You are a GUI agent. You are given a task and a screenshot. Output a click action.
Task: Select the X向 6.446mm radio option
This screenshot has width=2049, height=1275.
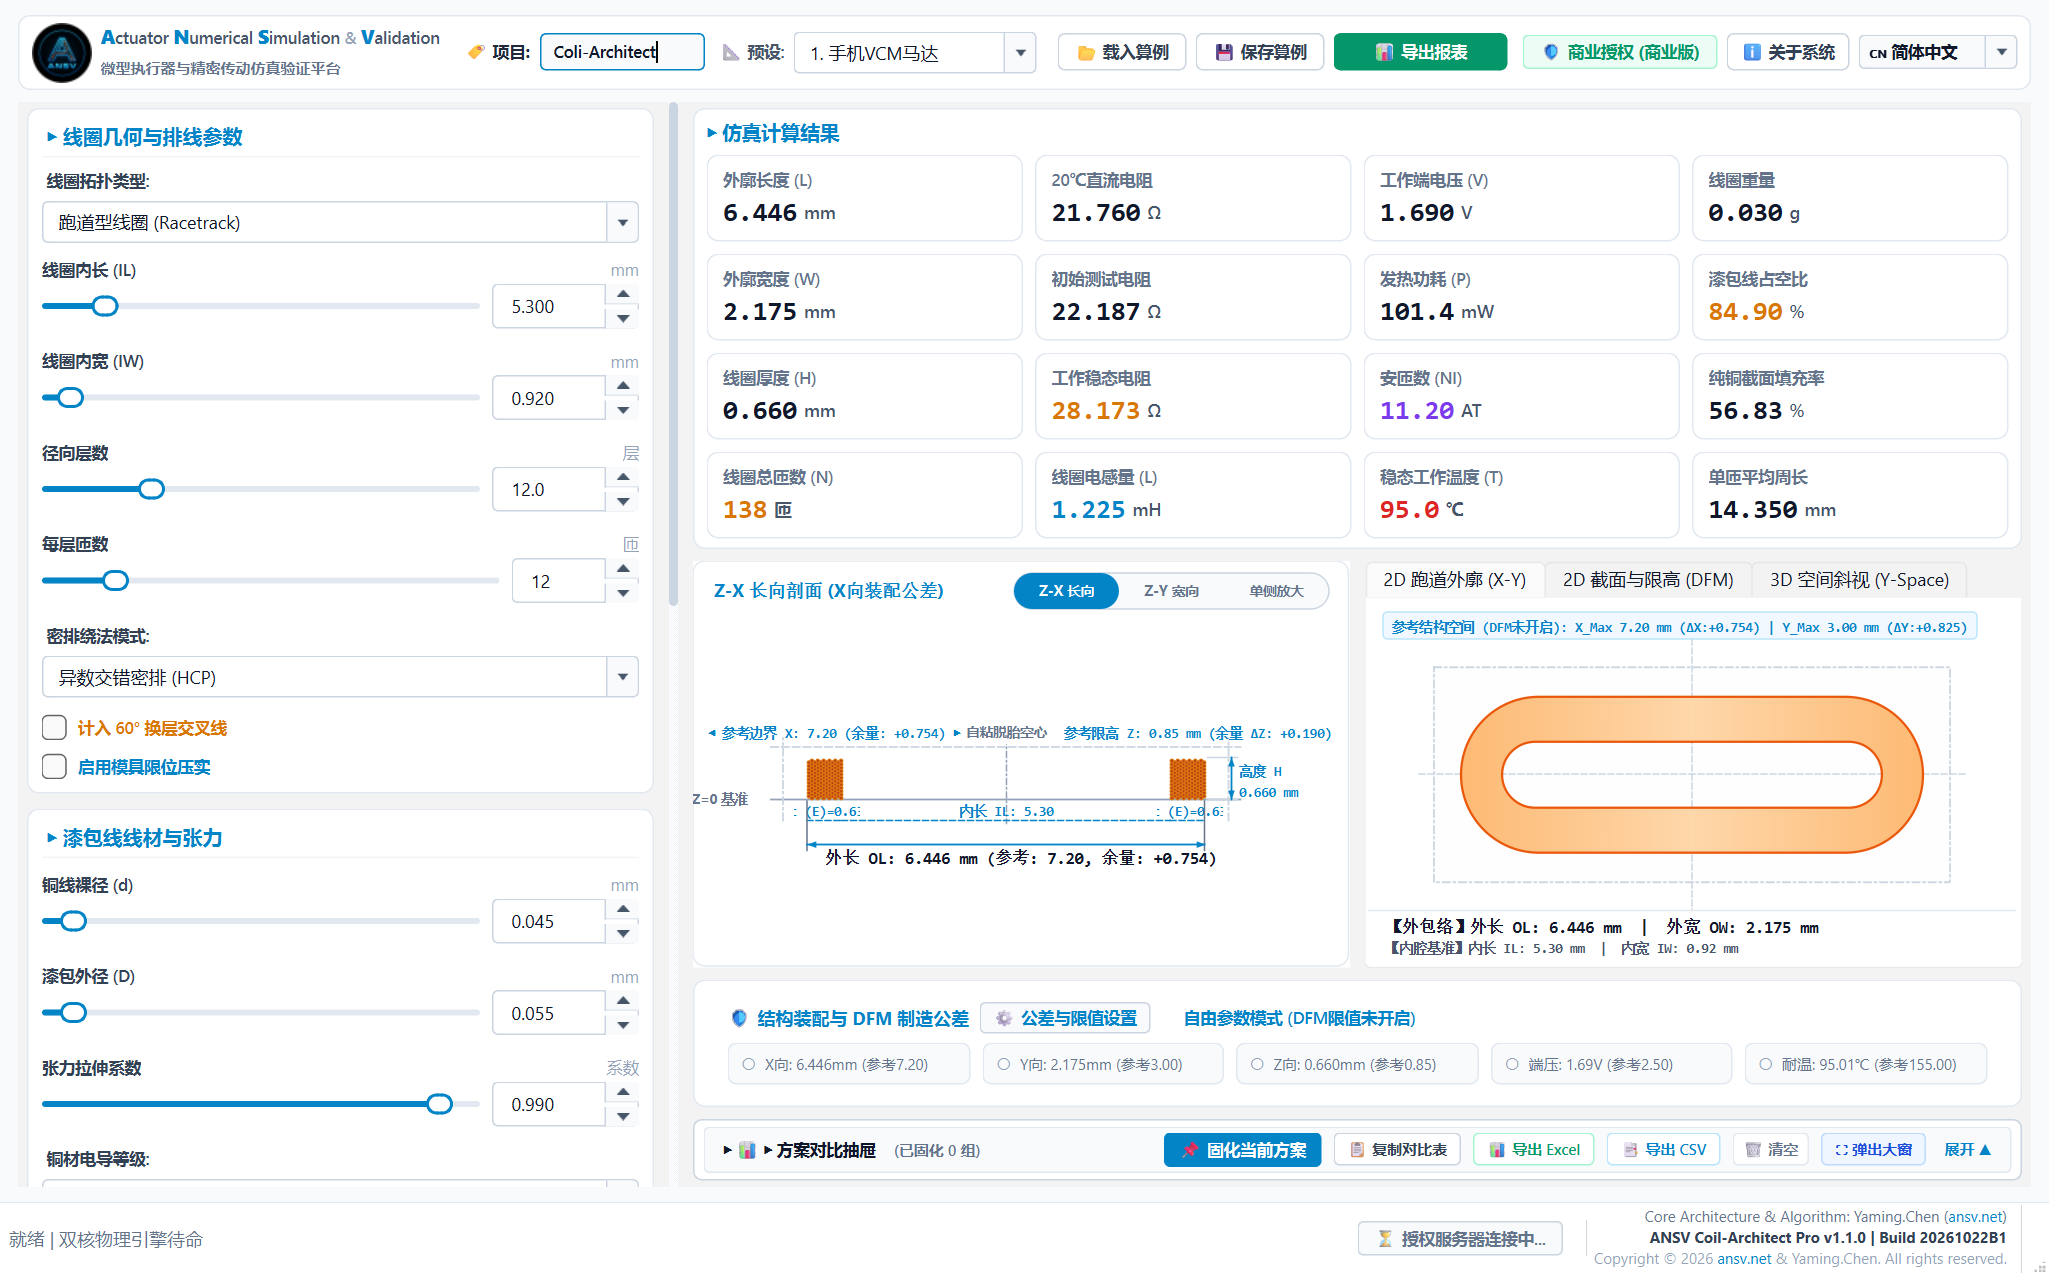pyautogui.click(x=748, y=1065)
